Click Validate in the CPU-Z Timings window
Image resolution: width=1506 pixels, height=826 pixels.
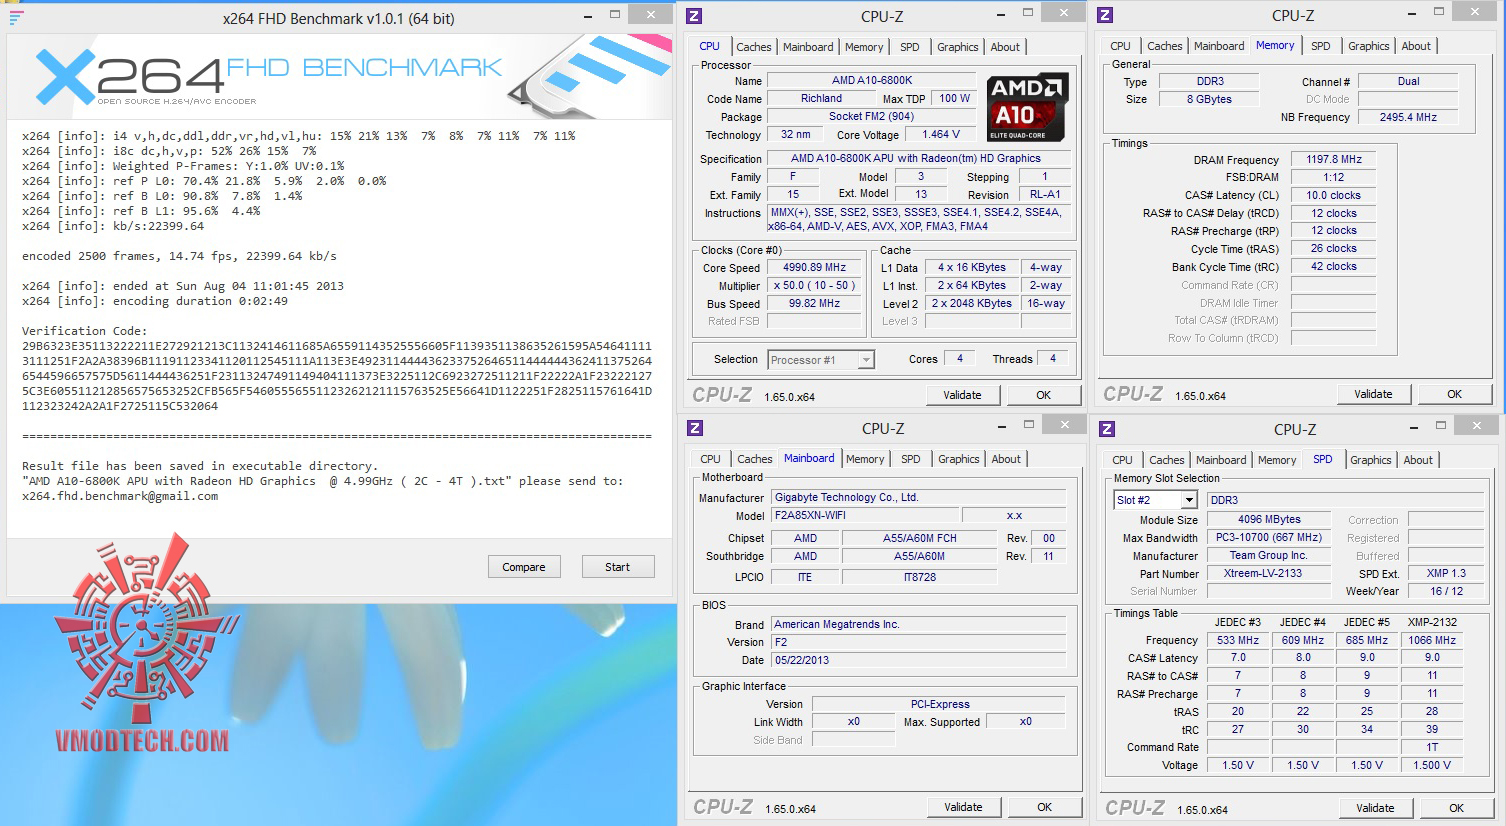point(1373,394)
